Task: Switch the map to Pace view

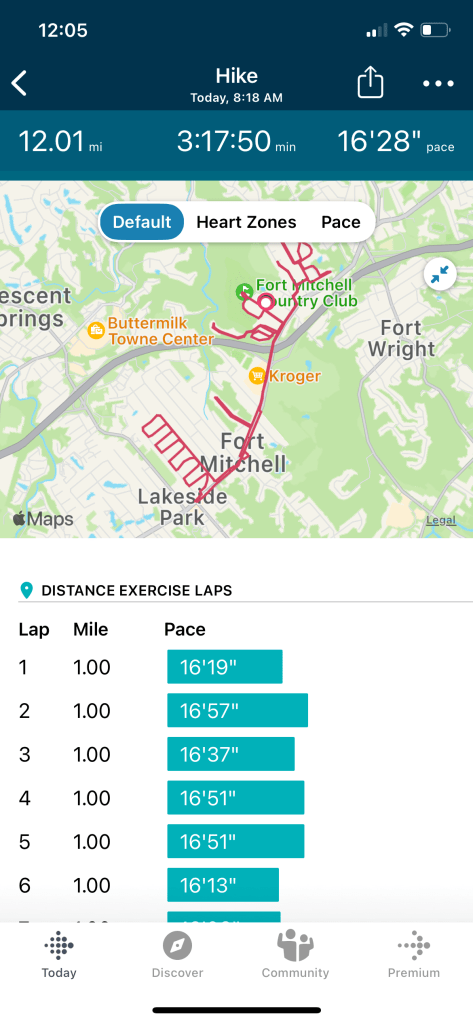Action: coord(341,222)
